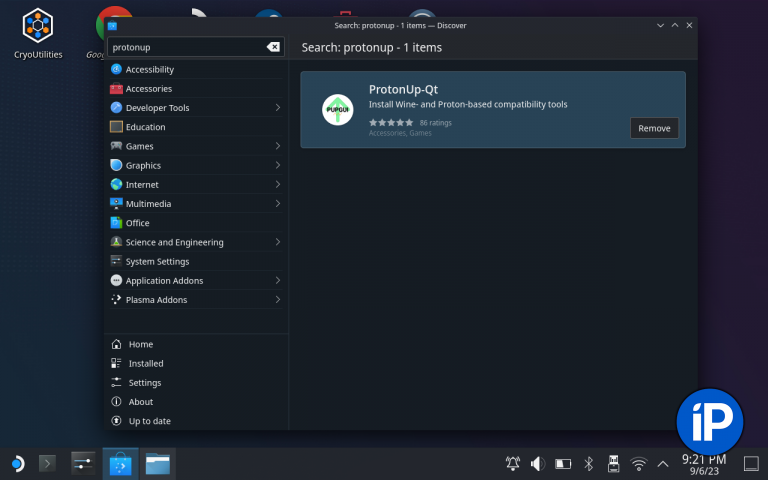This screenshot has height=480, width=768.
Task: Expand the Games category arrow
Action: point(277,146)
